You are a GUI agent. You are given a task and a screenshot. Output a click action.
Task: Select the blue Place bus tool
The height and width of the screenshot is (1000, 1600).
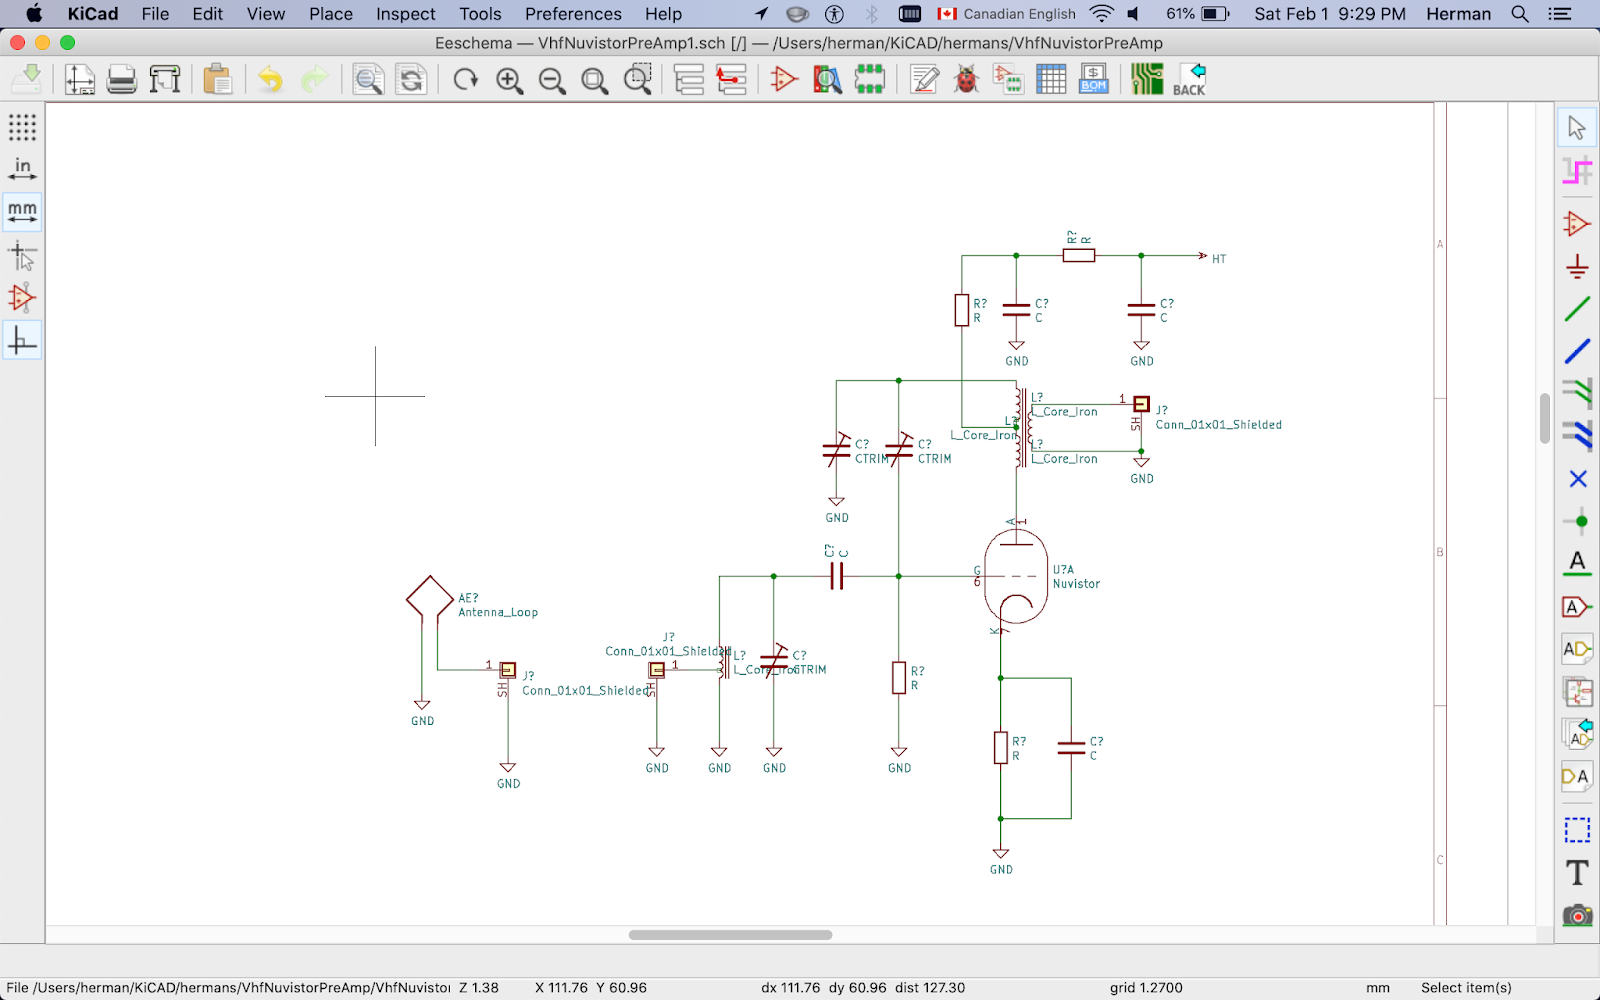click(x=1577, y=351)
